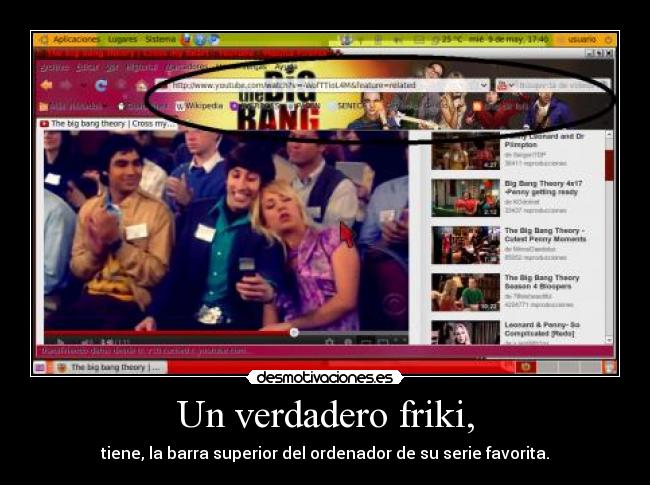
Task: Click the video play/pause control
Action: click(61, 342)
